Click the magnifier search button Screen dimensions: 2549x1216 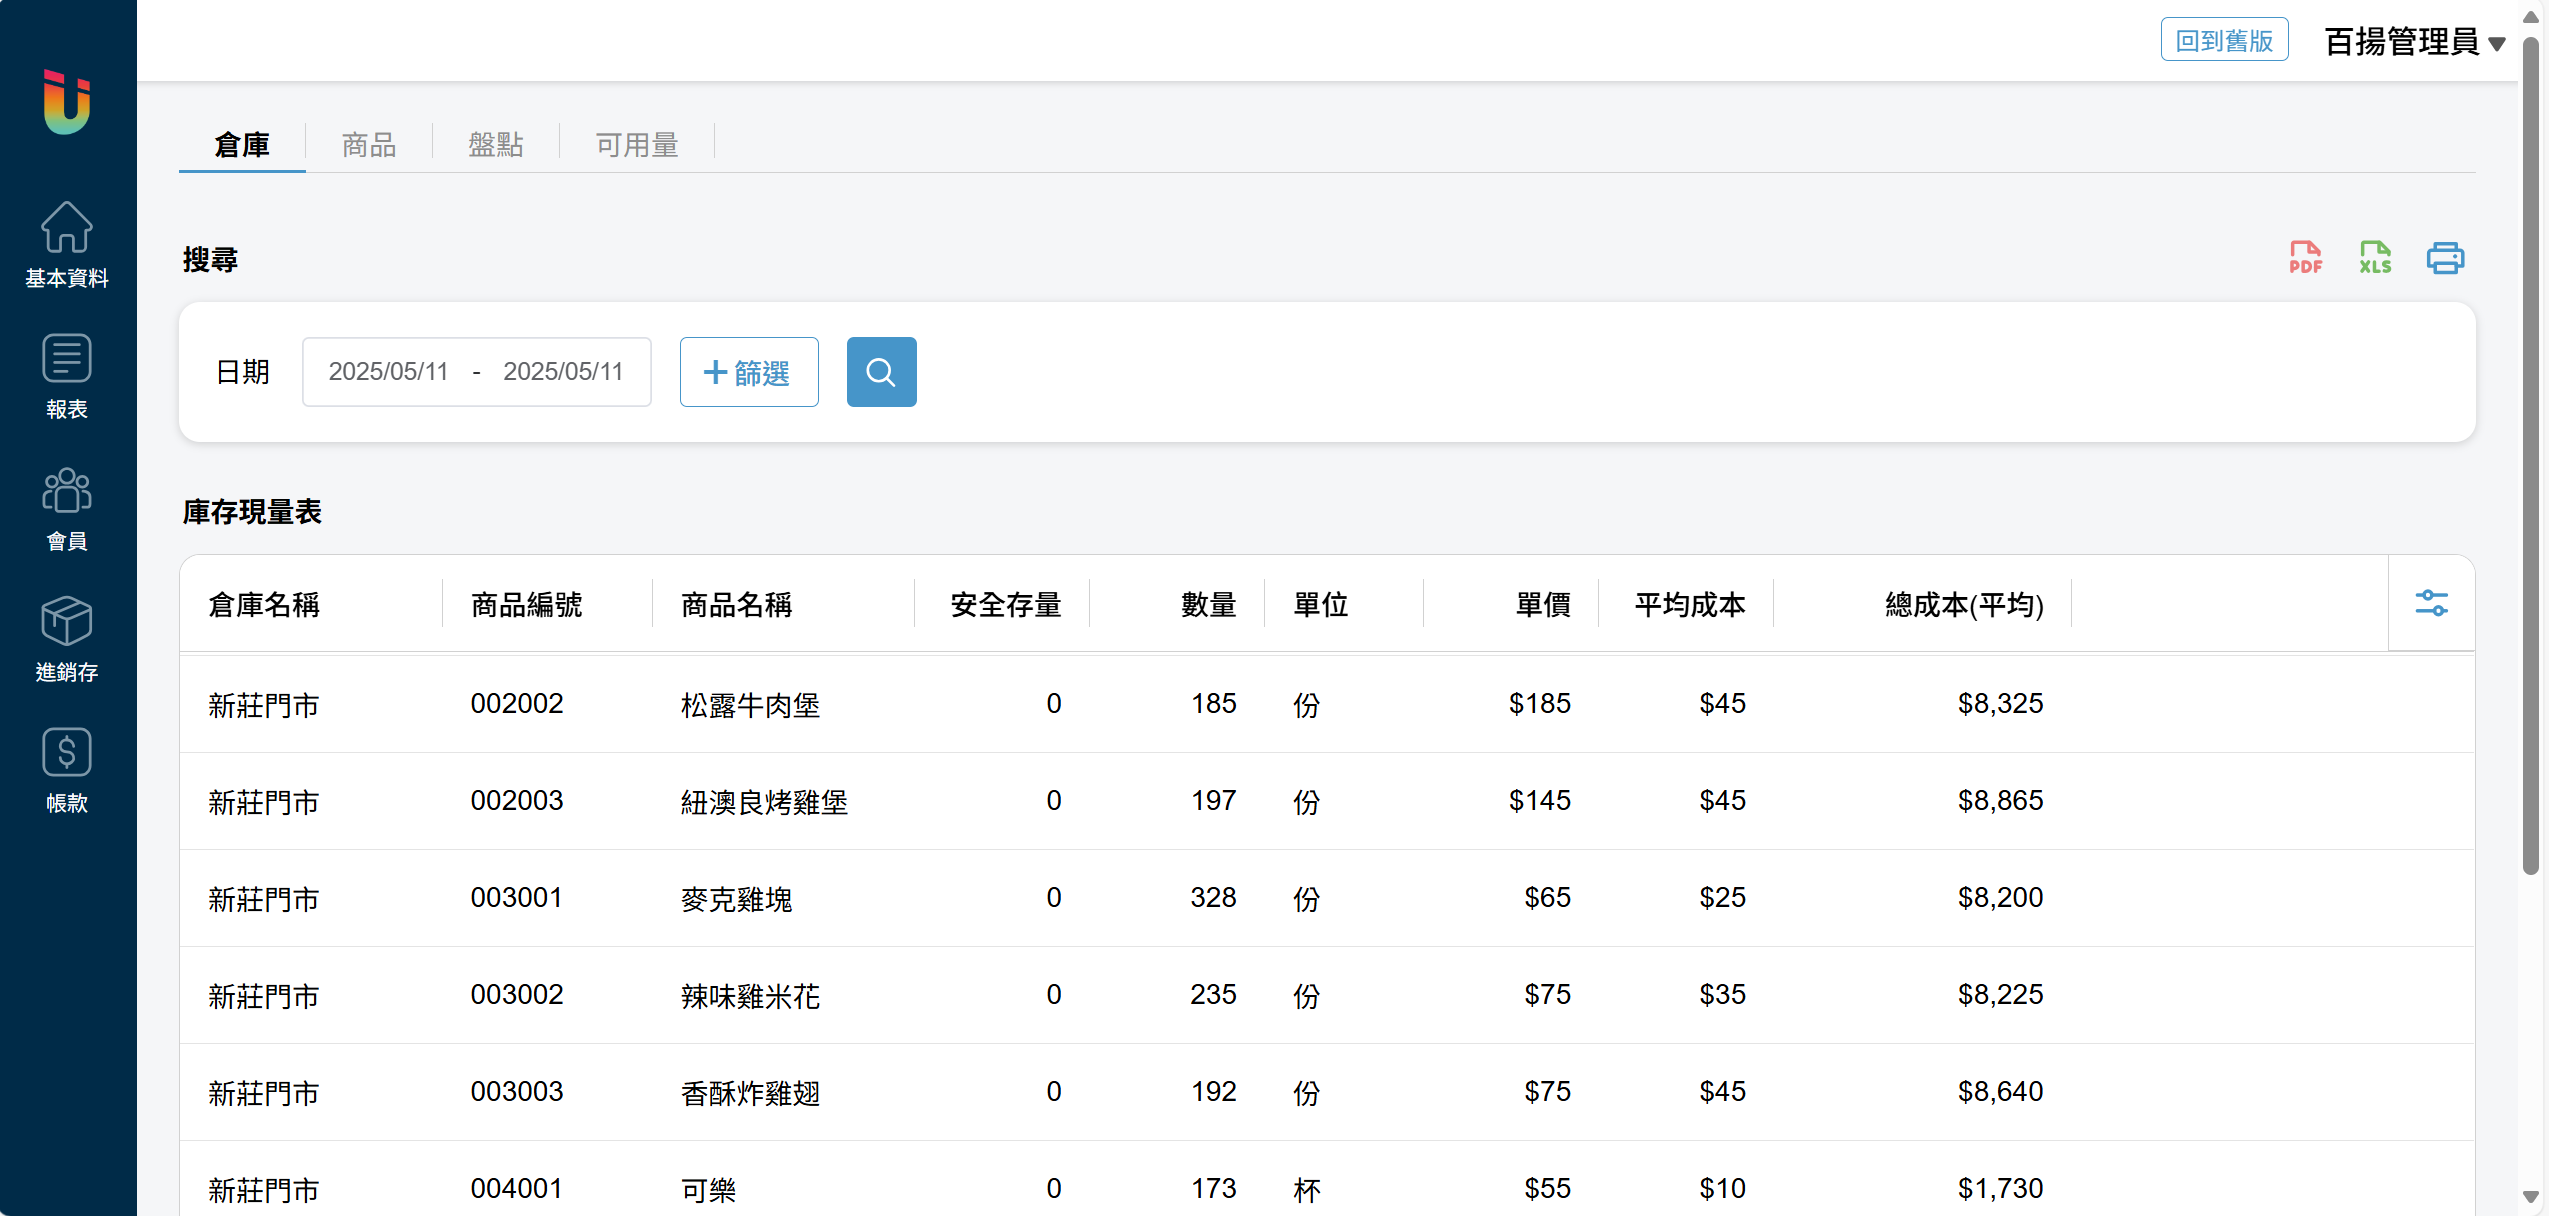[x=881, y=372]
